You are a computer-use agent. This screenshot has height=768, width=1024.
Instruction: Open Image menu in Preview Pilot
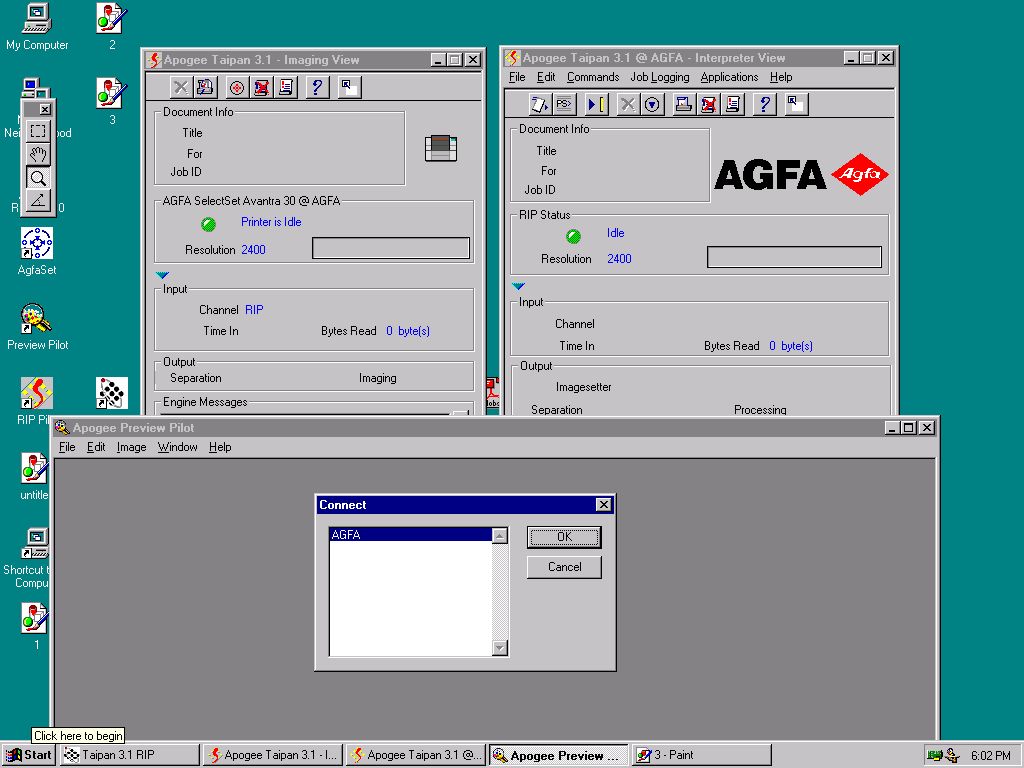[x=131, y=447]
